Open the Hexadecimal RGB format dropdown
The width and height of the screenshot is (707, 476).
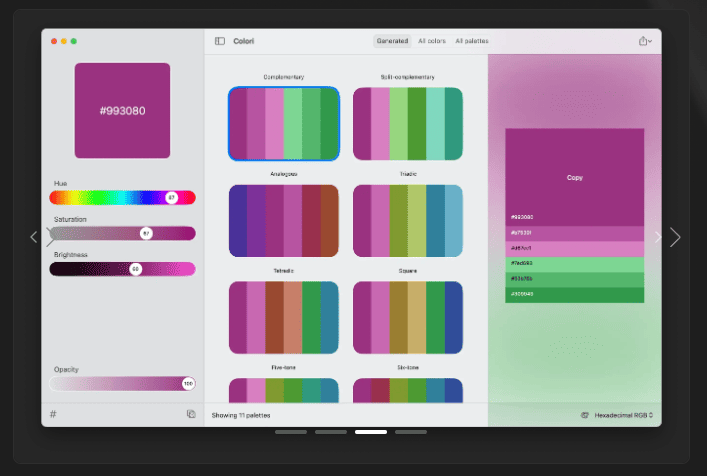624,415
